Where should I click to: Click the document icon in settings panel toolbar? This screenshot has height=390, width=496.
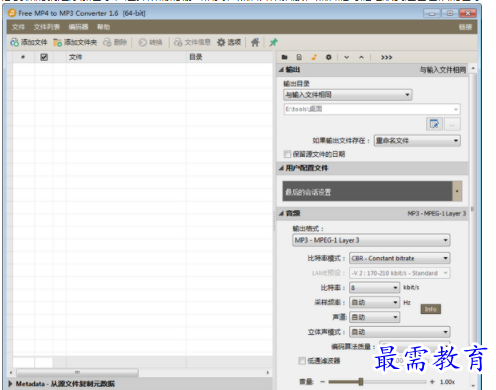pos(299,57)
